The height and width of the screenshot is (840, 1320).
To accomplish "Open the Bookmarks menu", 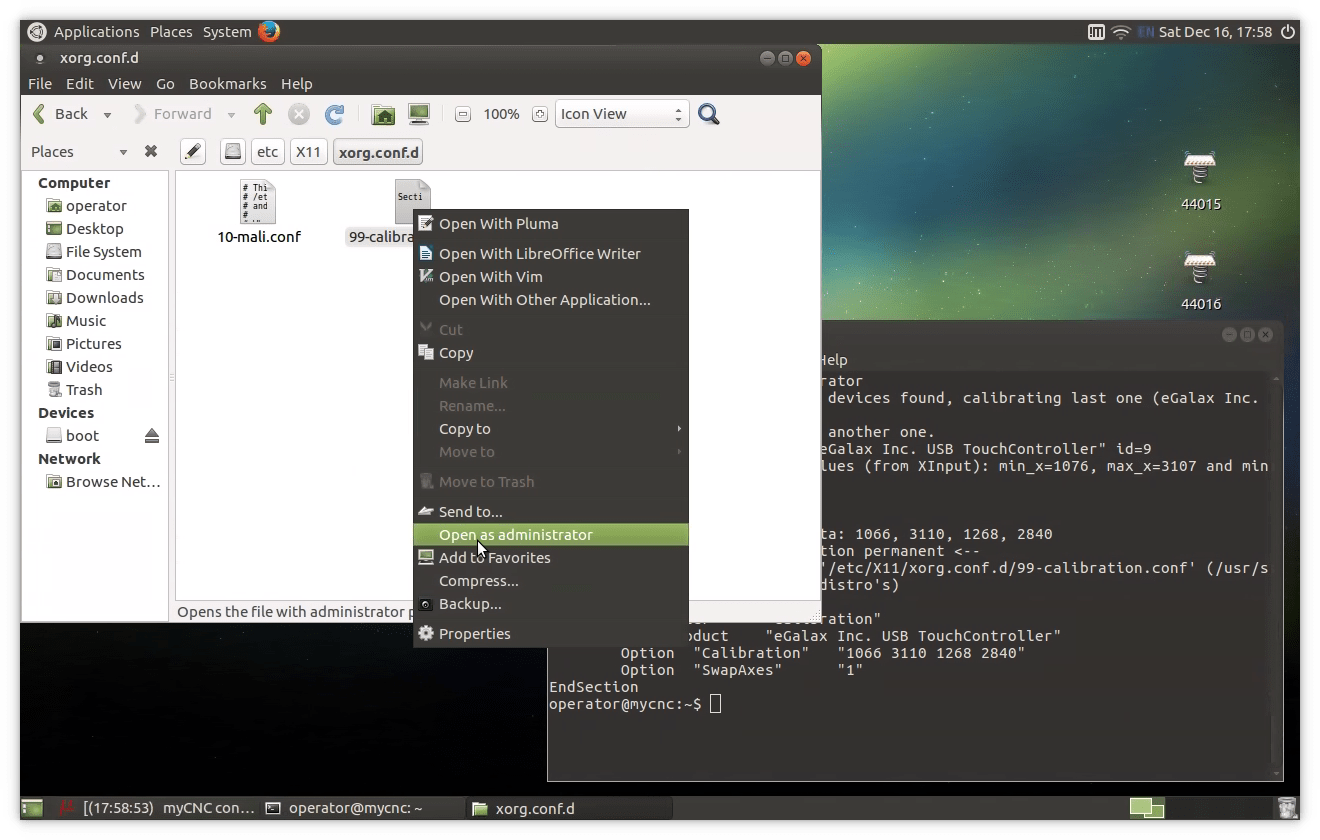I will [x=227, y=83].
